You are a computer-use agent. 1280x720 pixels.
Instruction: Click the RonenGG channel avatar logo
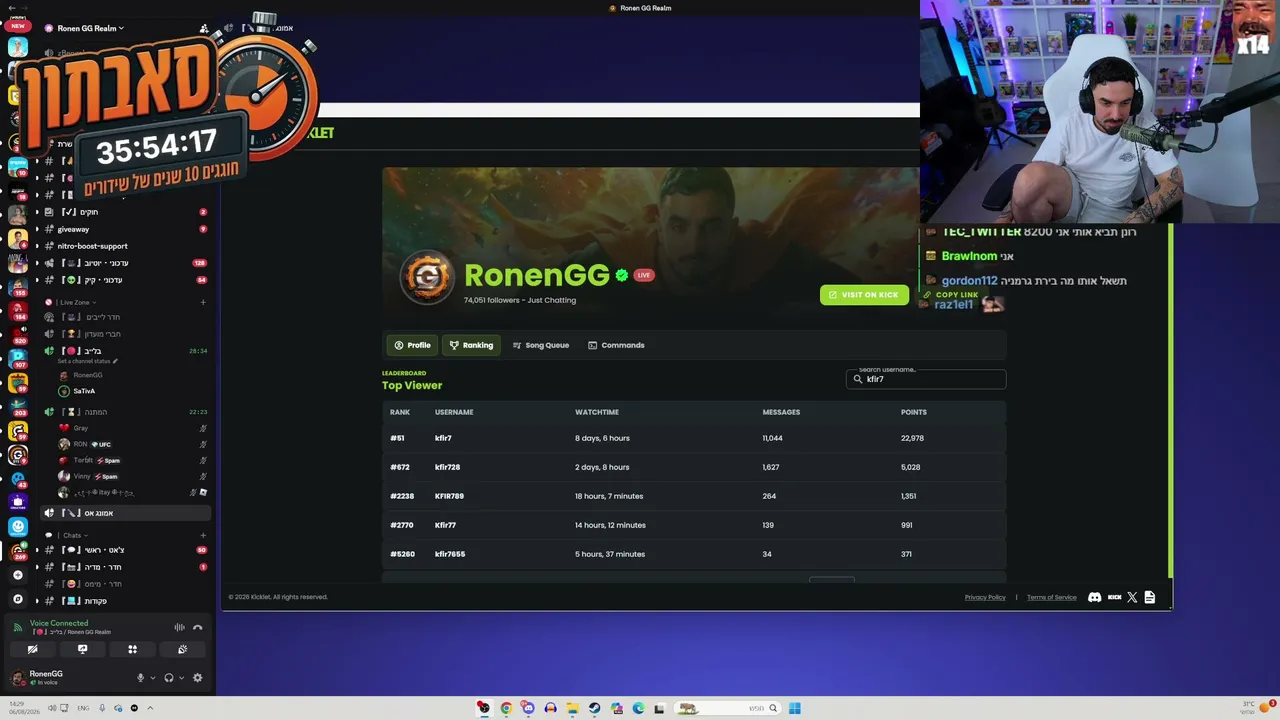point(427,277)
